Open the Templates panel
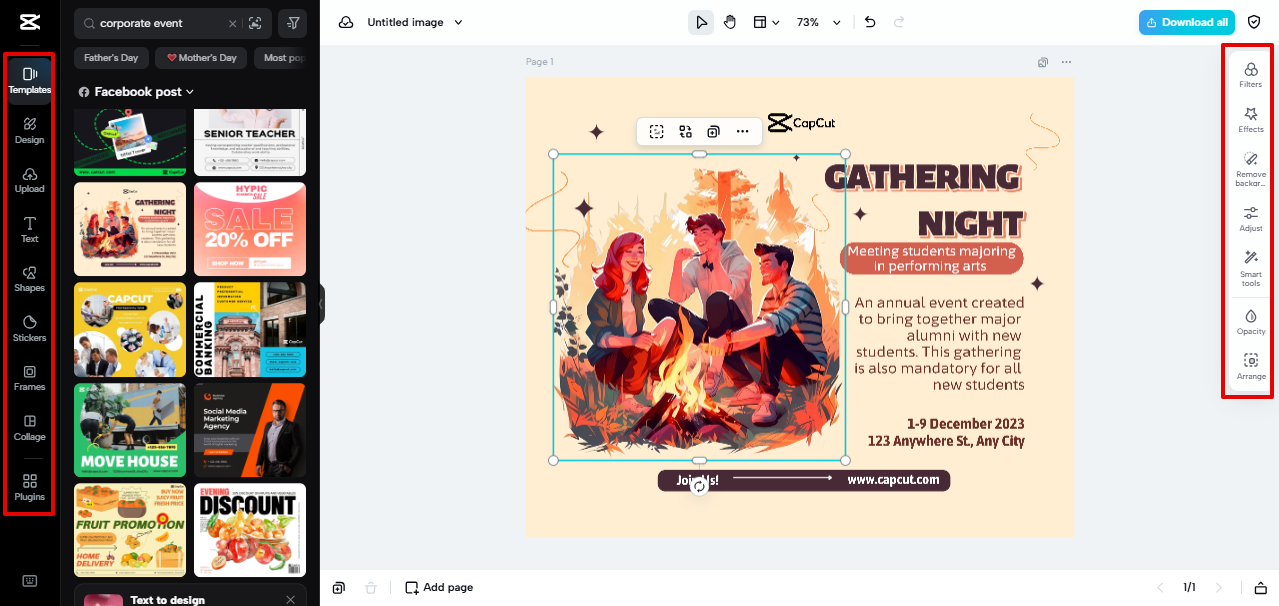The image size is (1279, 606). (x=29, y=78)
